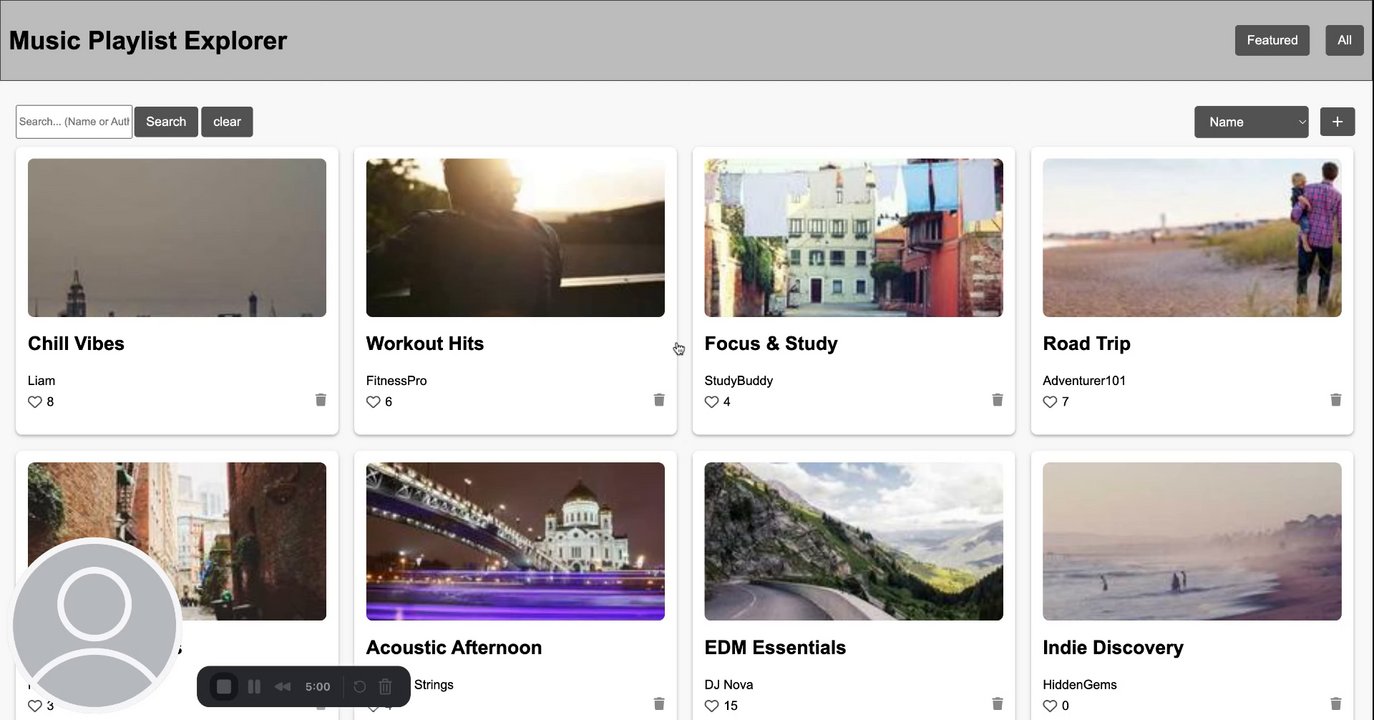1374x720 pixels.
Task: Click the heart icon beside the 3 likes count
Action: click(35, 706)
